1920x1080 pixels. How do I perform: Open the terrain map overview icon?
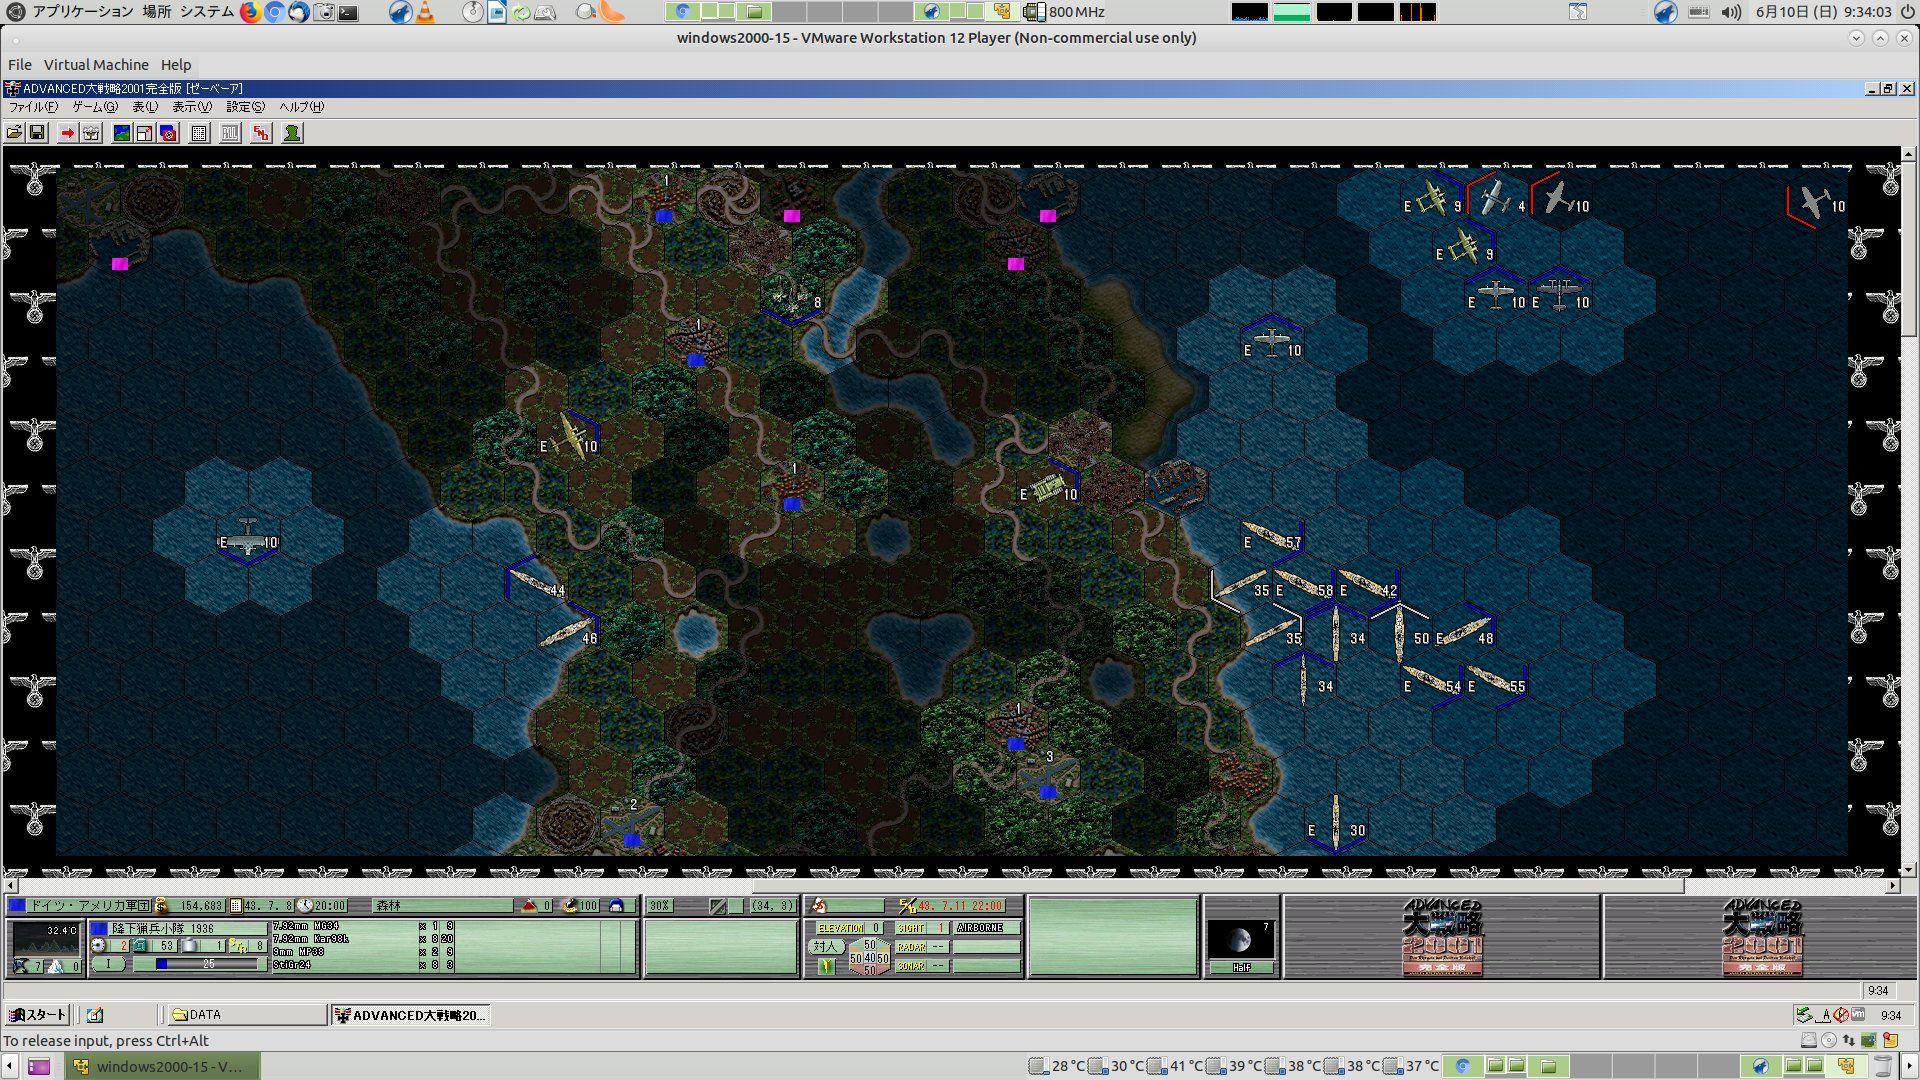pos(122,133)
